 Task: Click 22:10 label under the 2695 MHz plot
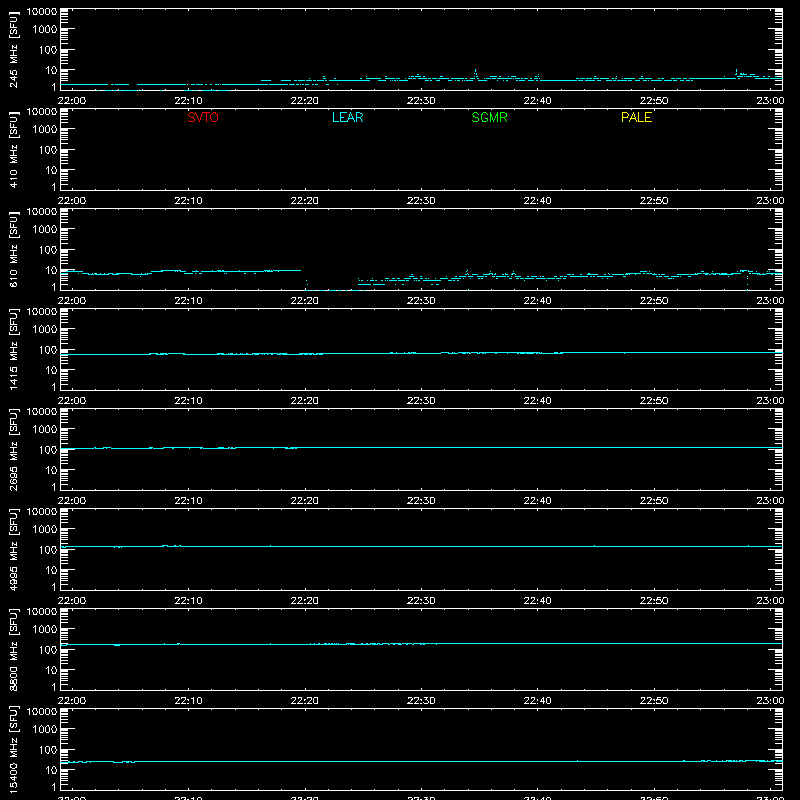(188, 501)
